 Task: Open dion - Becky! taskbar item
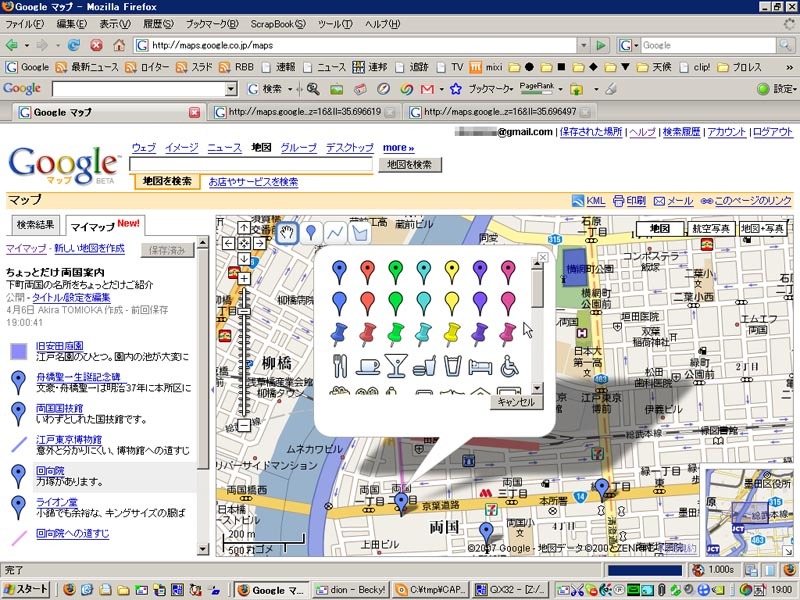[x=351, y=590]
